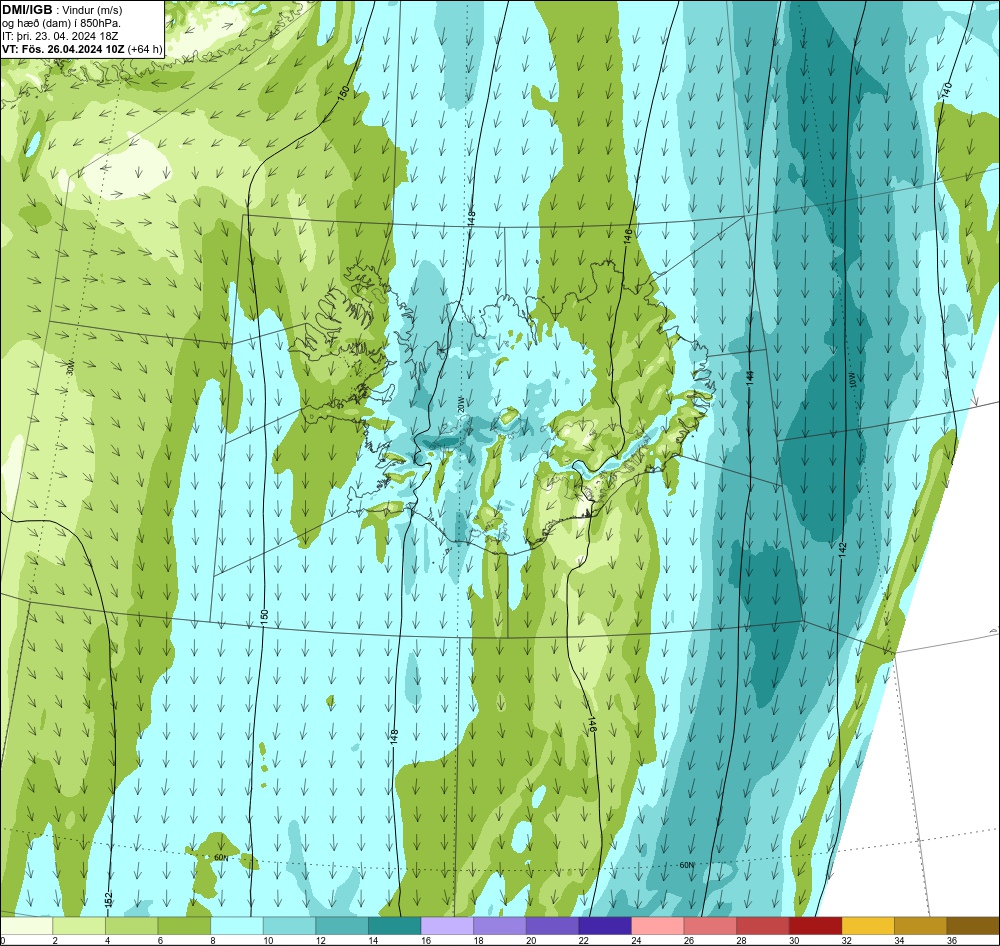
Task: Click the '152' height contour label
Action: pyautogui.click(x=108, y=899)
